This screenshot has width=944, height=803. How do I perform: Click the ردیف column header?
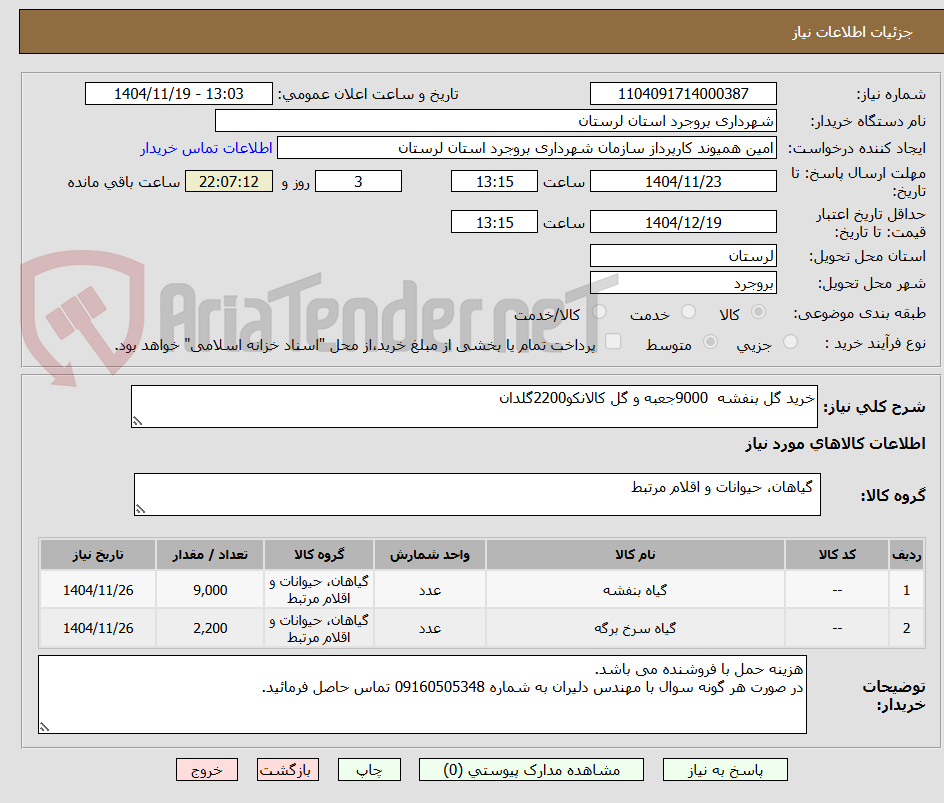pyautogui.click(x=906, y=554)
